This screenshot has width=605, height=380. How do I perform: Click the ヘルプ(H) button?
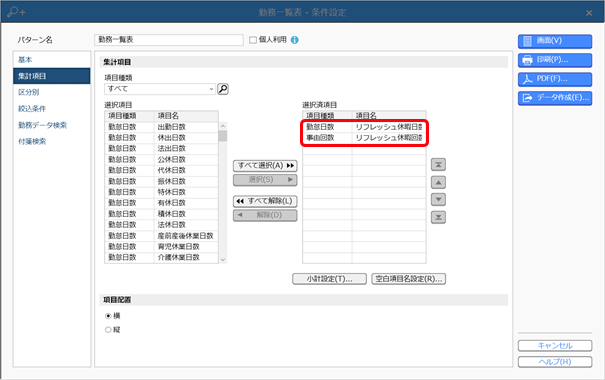click(x=554, y=362)
